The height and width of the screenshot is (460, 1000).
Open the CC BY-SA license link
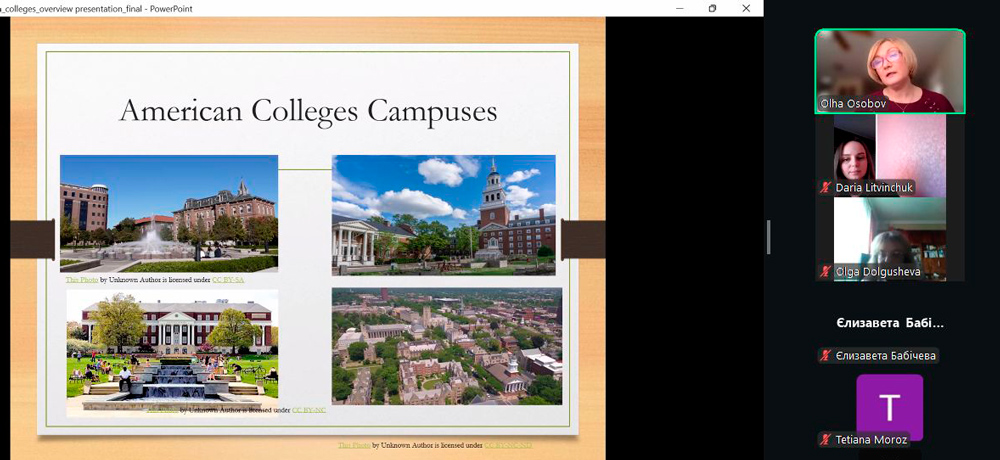coord(228,280)
